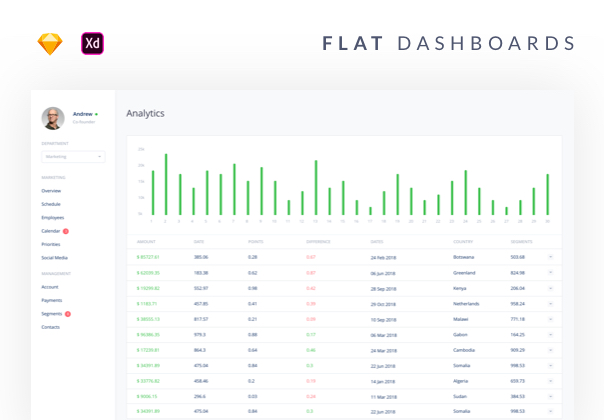Click the green online status dot beside Andrew
Image resolution: width=604 pixels, height=420 pixels.
pos(96,114)
